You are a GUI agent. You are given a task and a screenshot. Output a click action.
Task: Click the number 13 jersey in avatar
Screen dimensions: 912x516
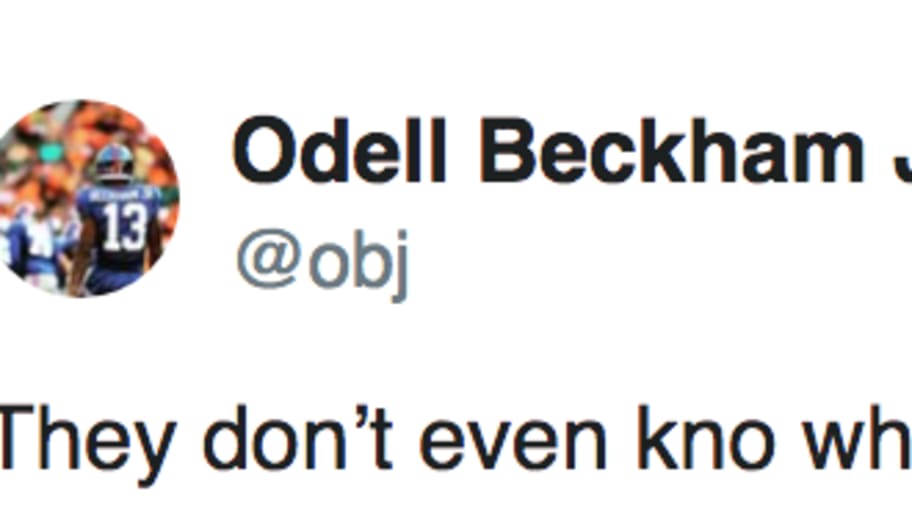click(x=123, y=226)
